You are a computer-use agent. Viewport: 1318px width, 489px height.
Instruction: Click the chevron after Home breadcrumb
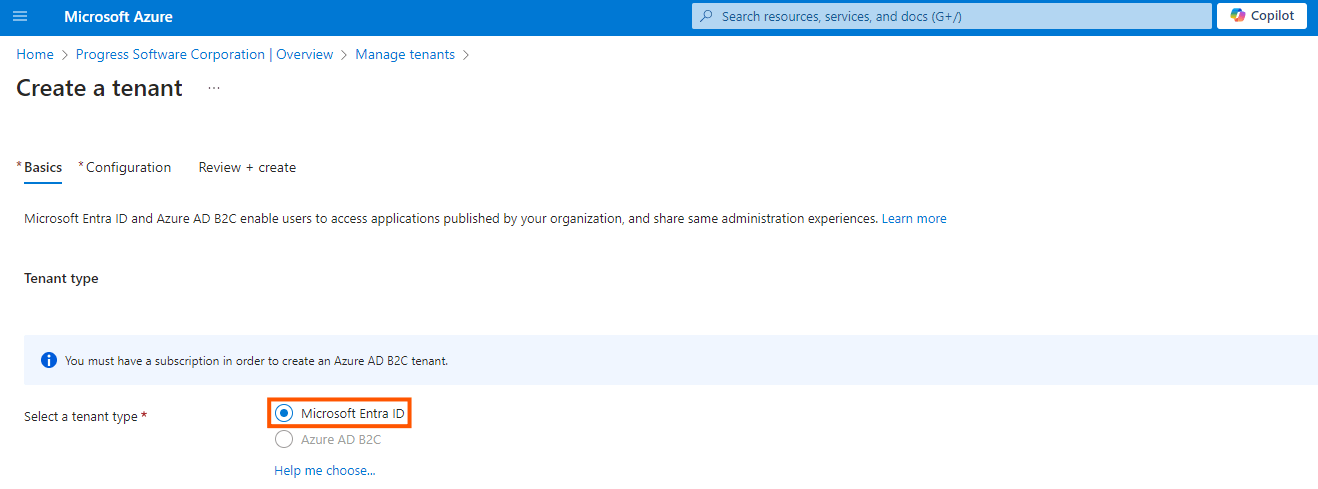click(x=65, y=55)
